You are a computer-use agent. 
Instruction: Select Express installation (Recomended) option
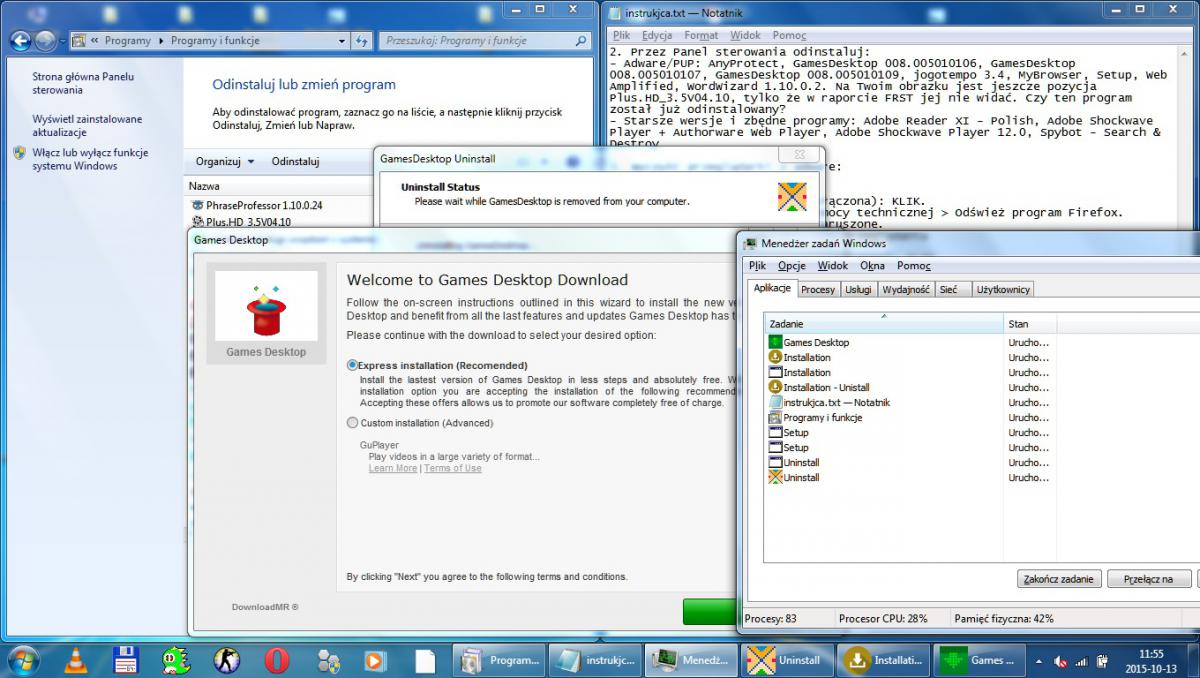352,365
